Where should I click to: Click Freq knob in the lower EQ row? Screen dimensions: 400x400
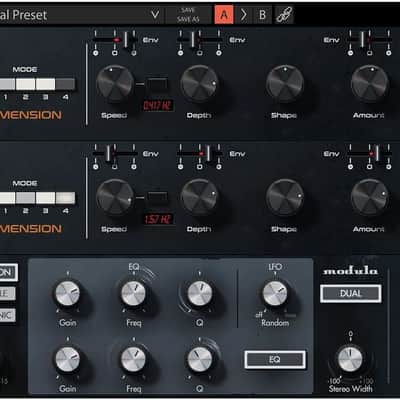click(134, 360)
